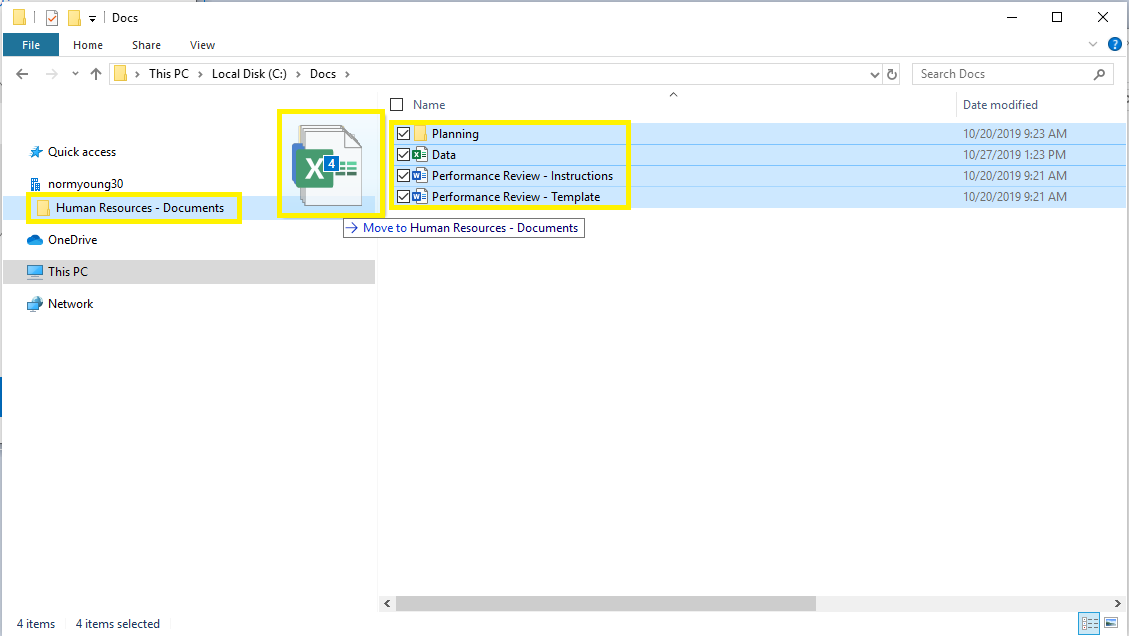Open OneDrive in navigation pane

click(72, 240)
